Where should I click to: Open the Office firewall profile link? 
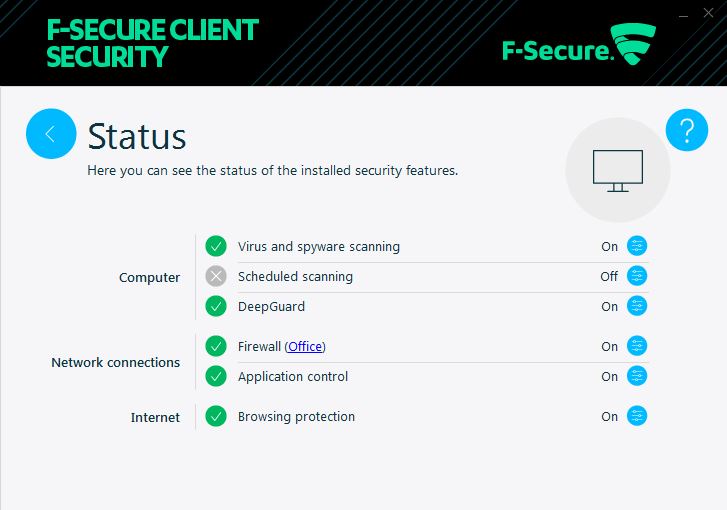pyautogui.click(x=305, y=347)
